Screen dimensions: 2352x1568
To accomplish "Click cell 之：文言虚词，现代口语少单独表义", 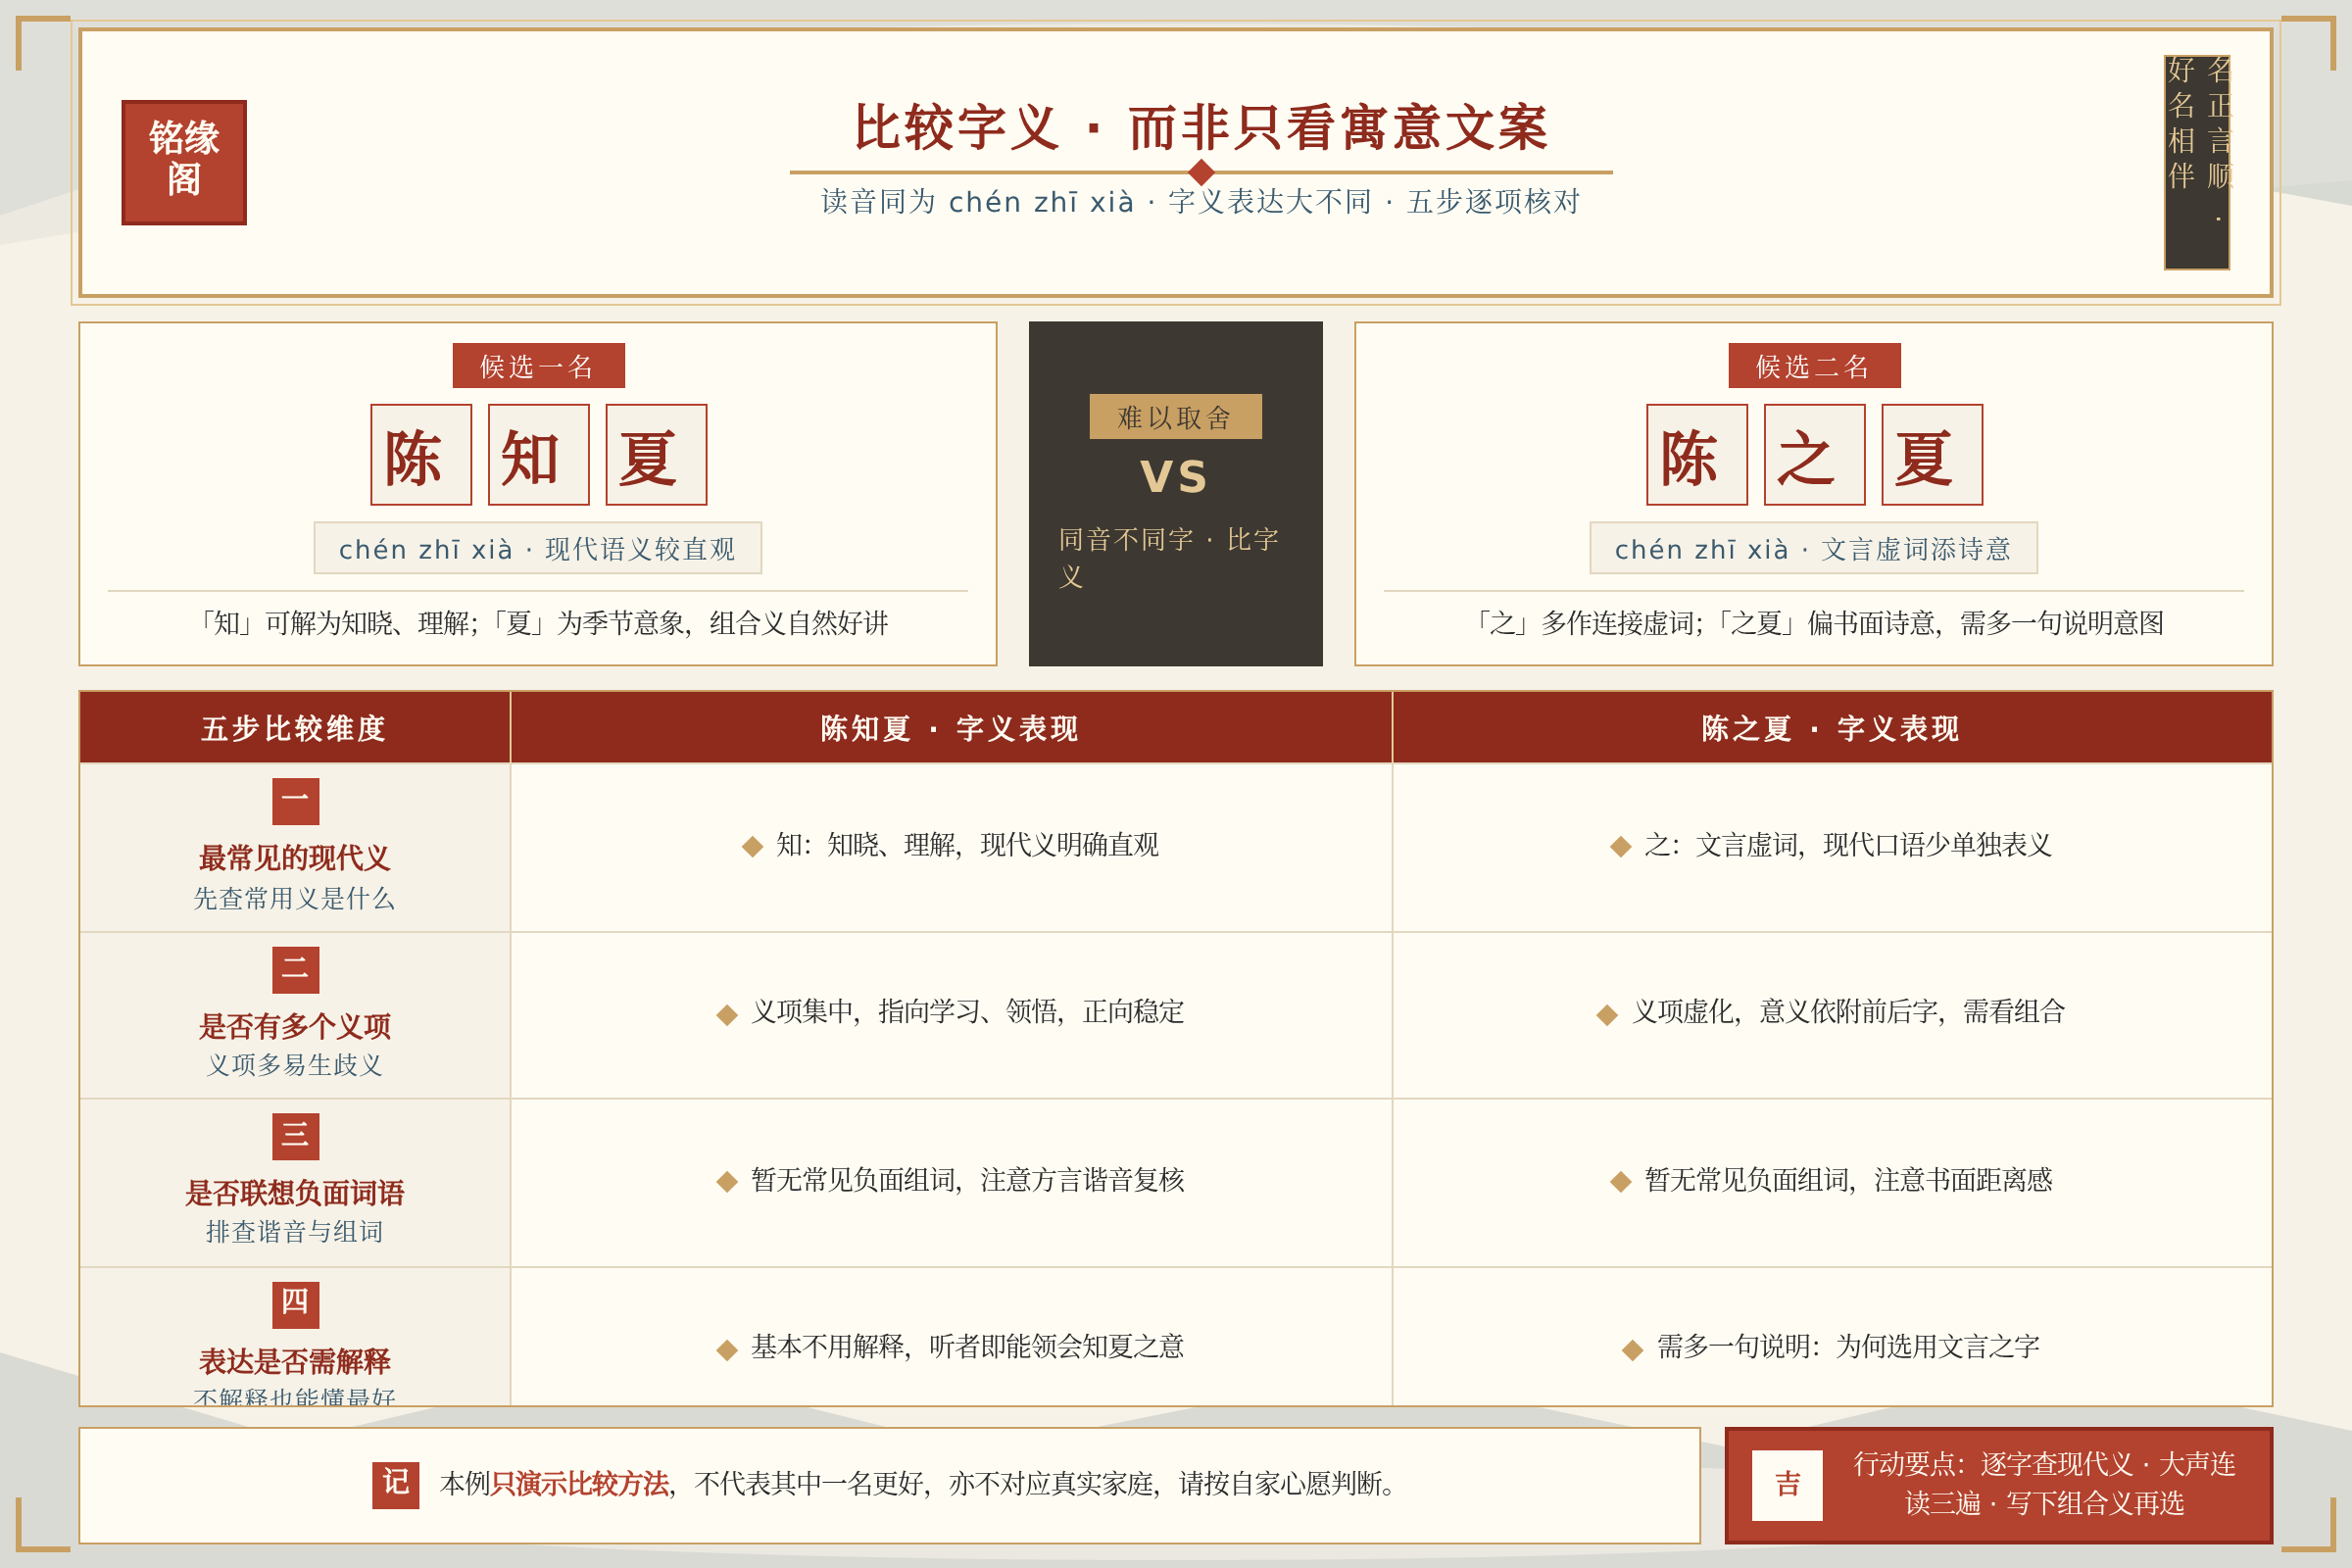I will pyautogui.click(x=1832, y=846).
